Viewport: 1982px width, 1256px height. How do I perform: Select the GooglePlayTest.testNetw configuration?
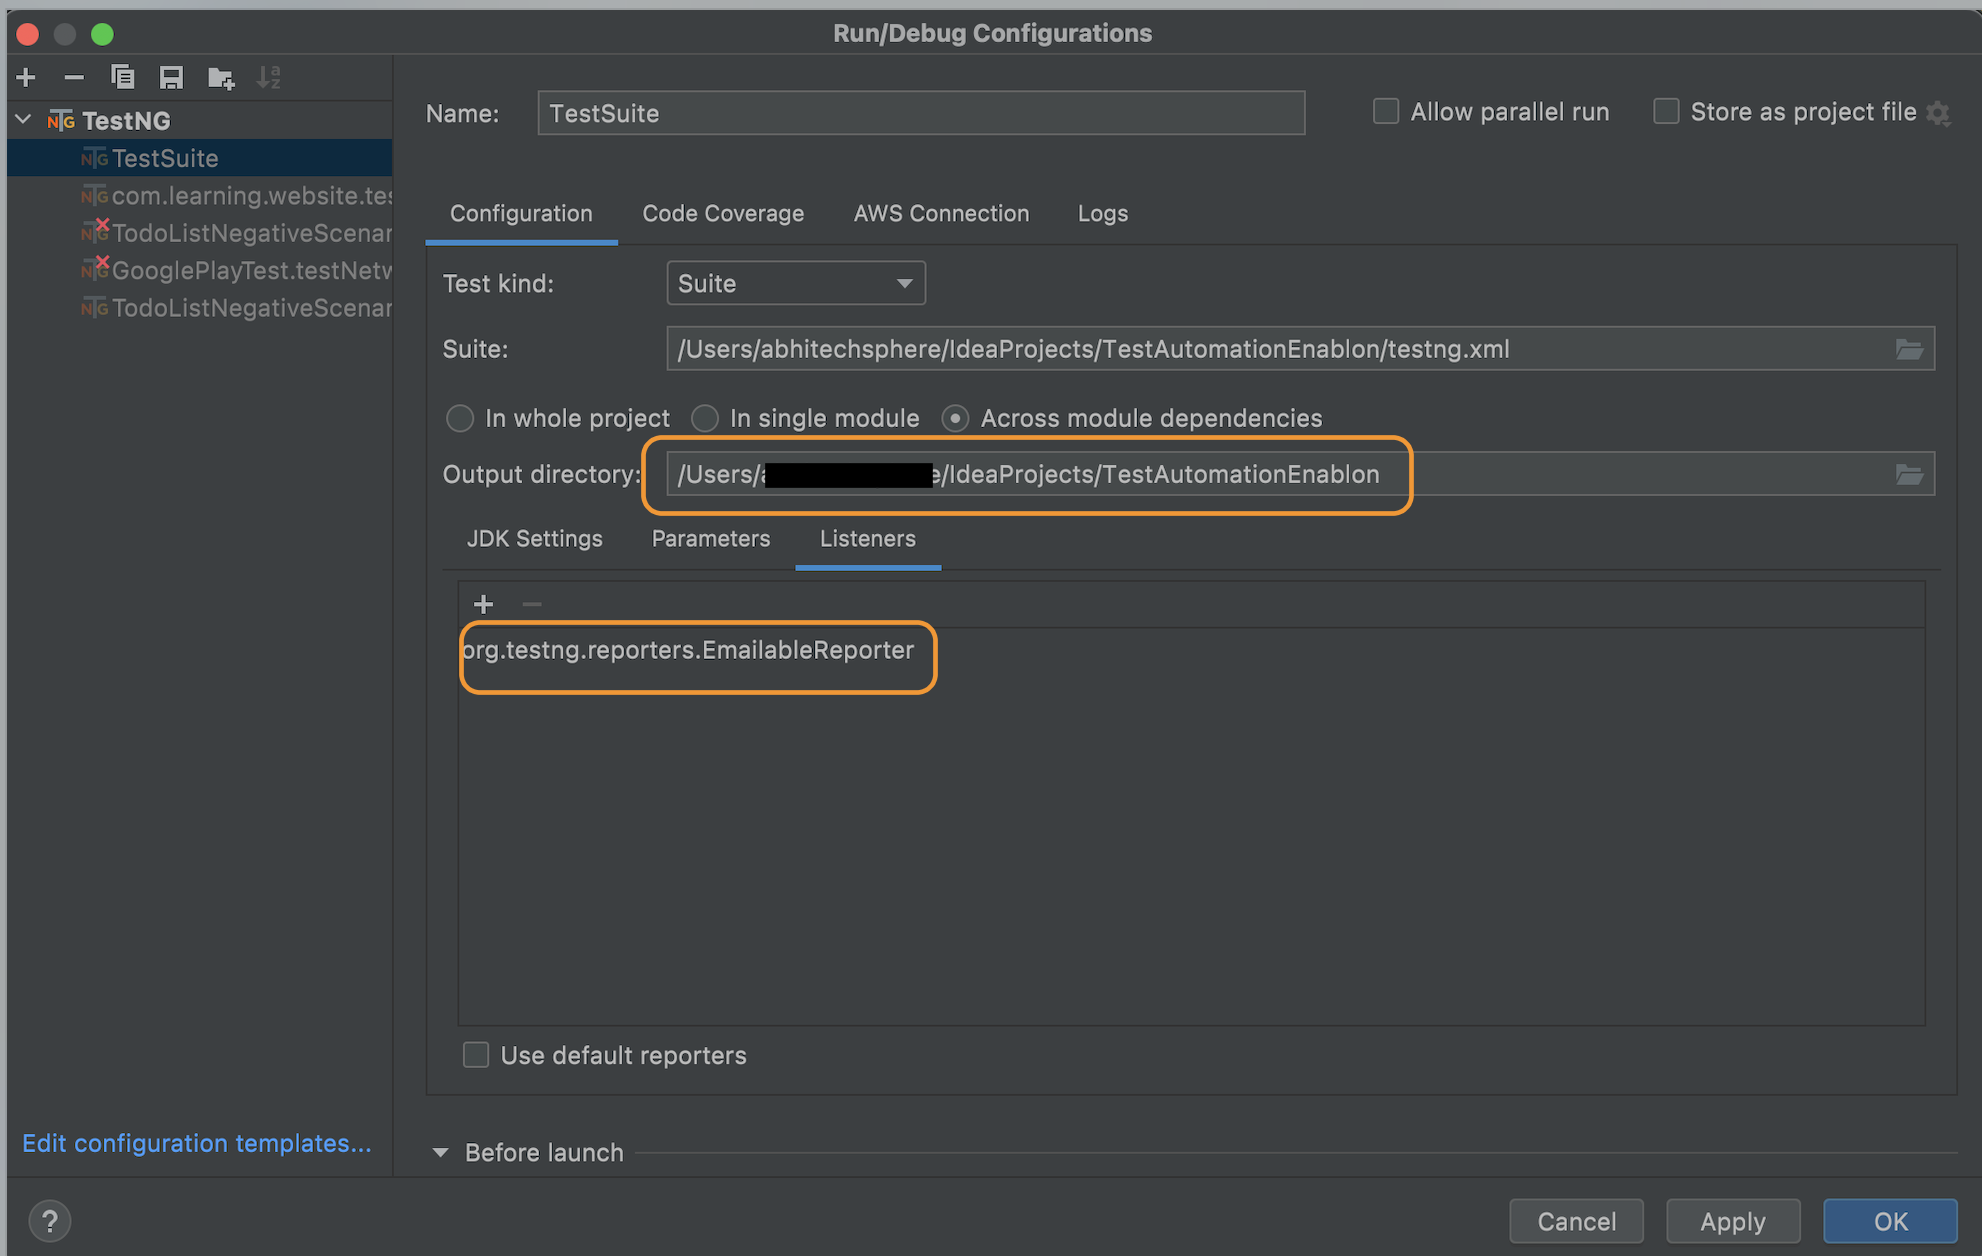[200, 271]
